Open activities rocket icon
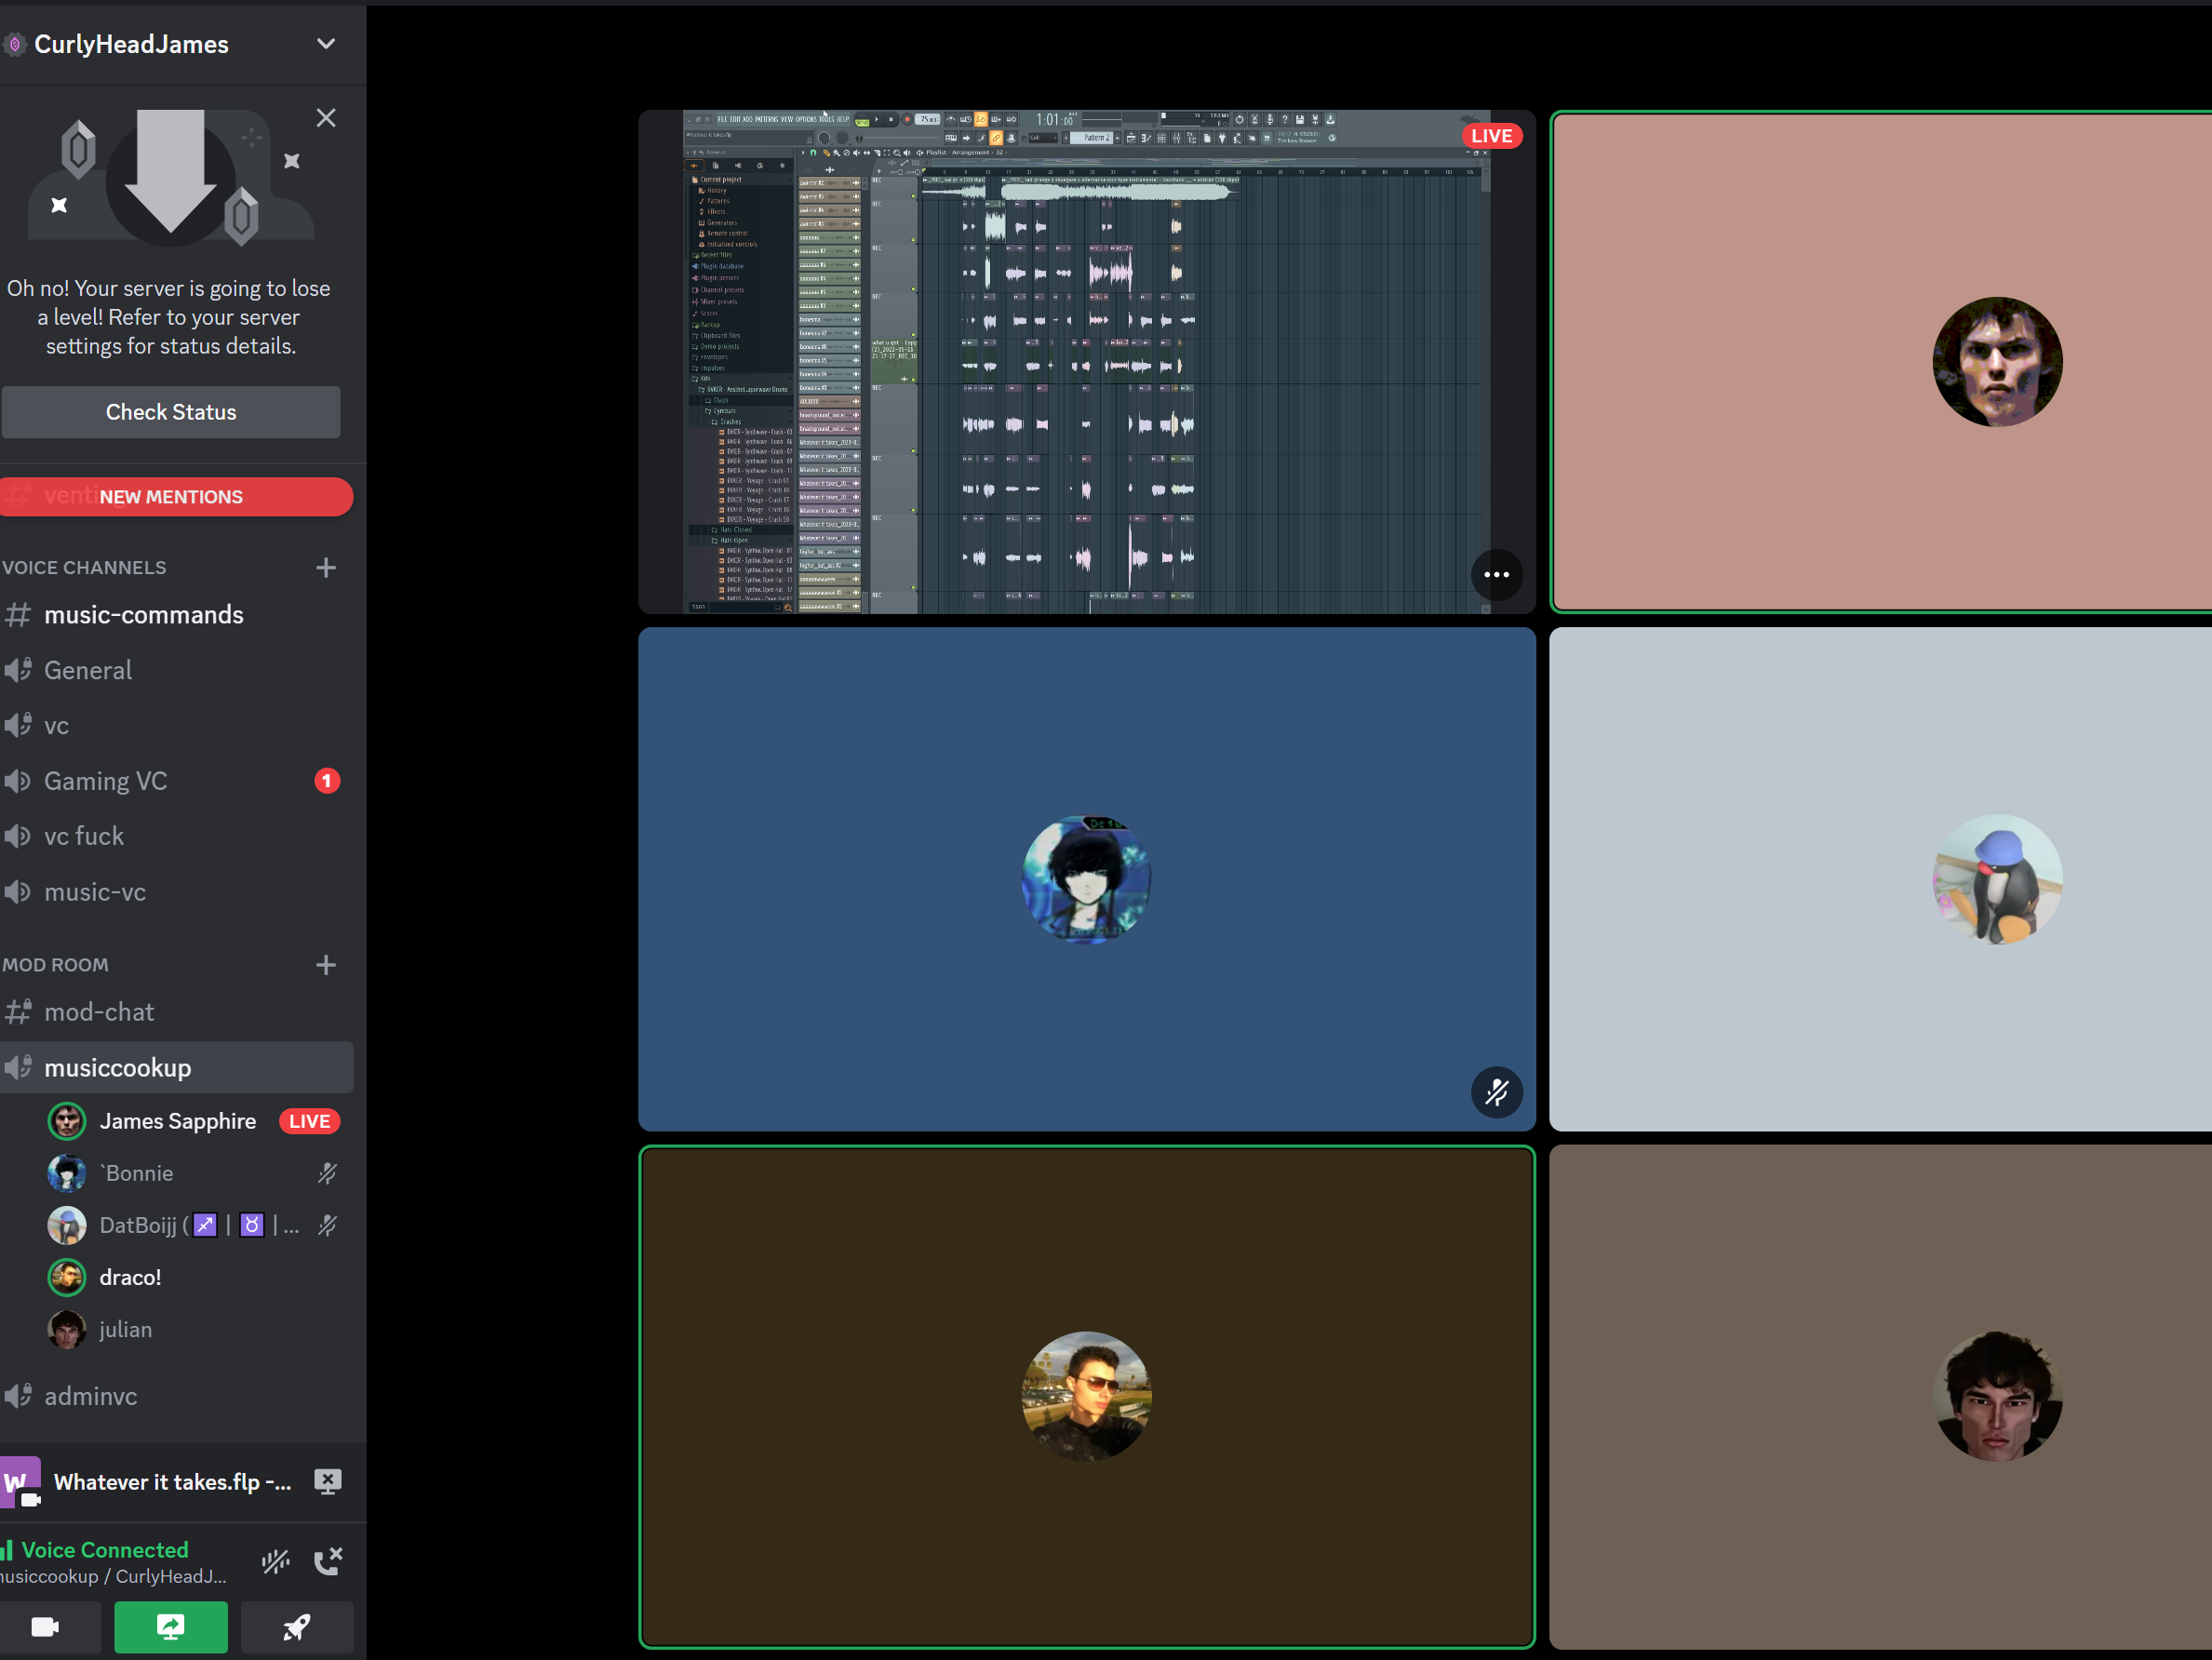Screen dimensions: 2212x1660 click(x=296, y=1627)
